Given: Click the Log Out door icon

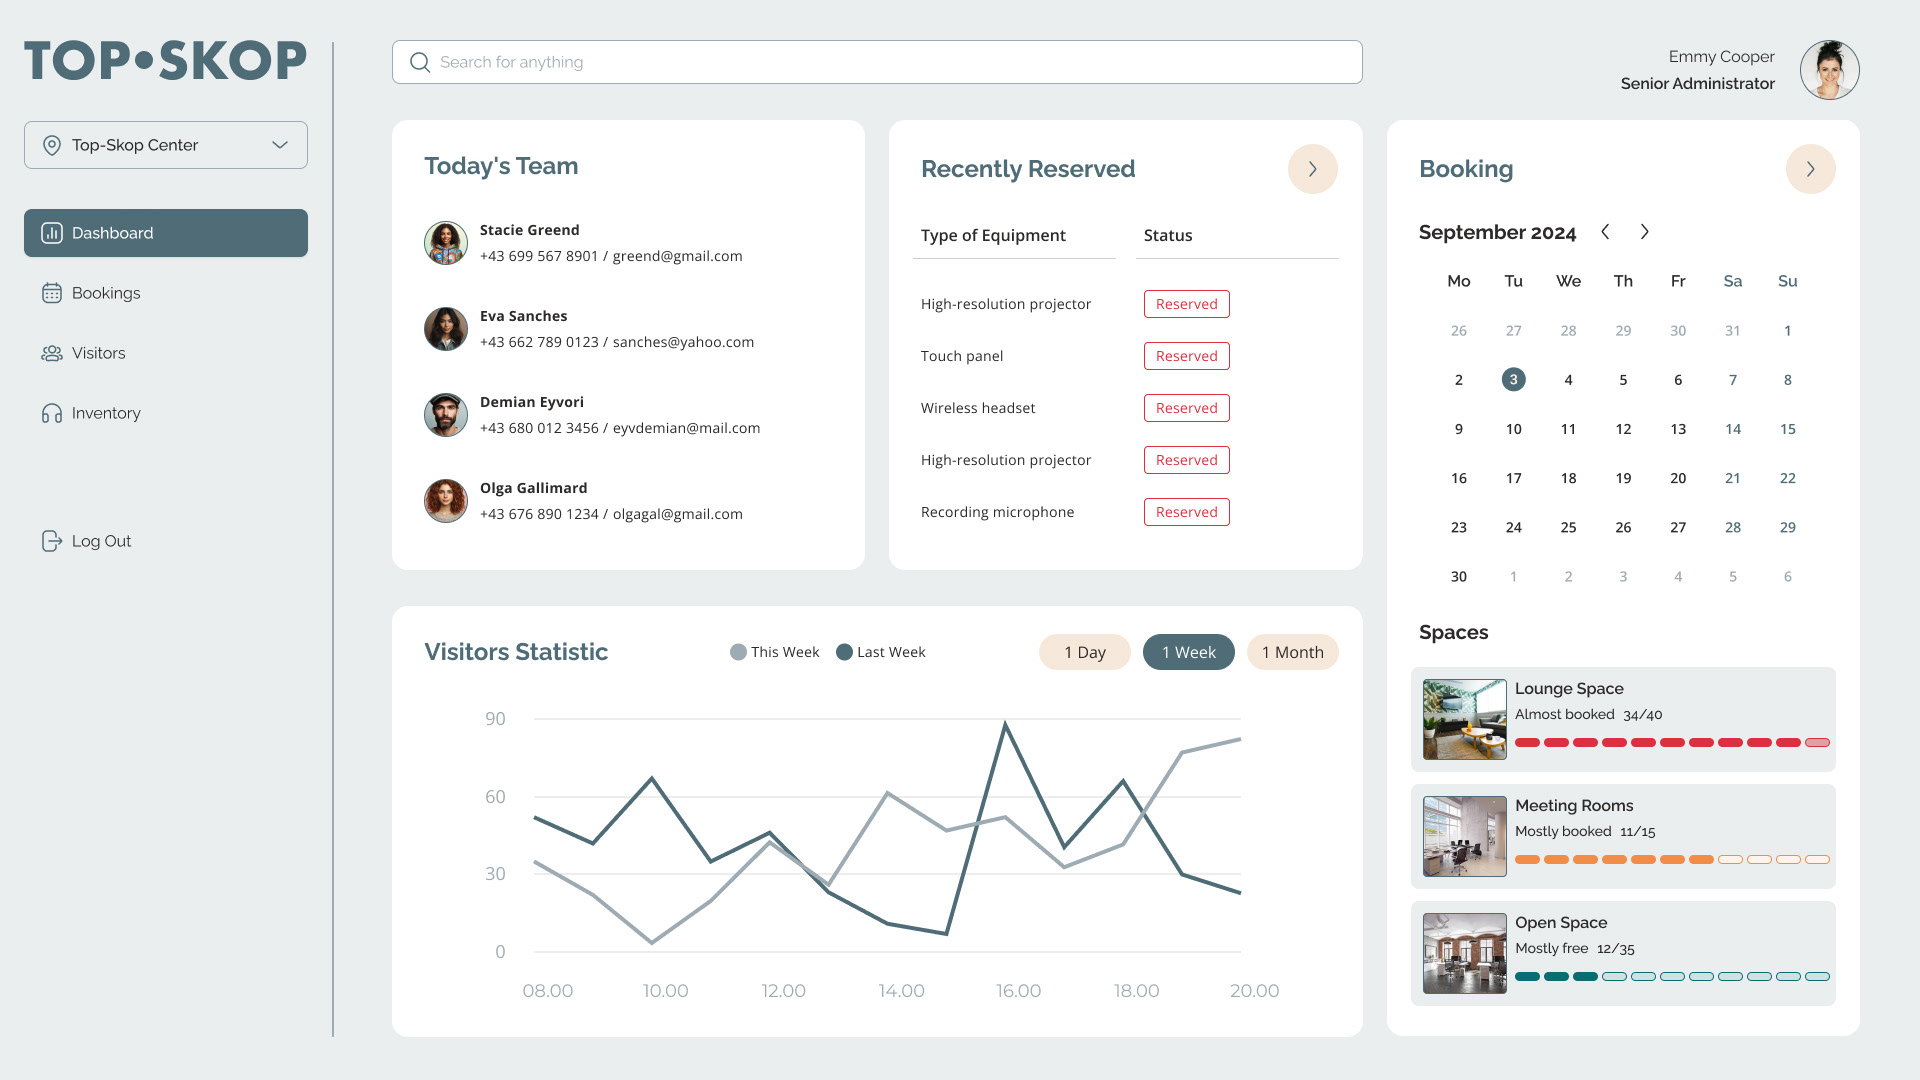Looking at the screenshot, I should point(52,541).
